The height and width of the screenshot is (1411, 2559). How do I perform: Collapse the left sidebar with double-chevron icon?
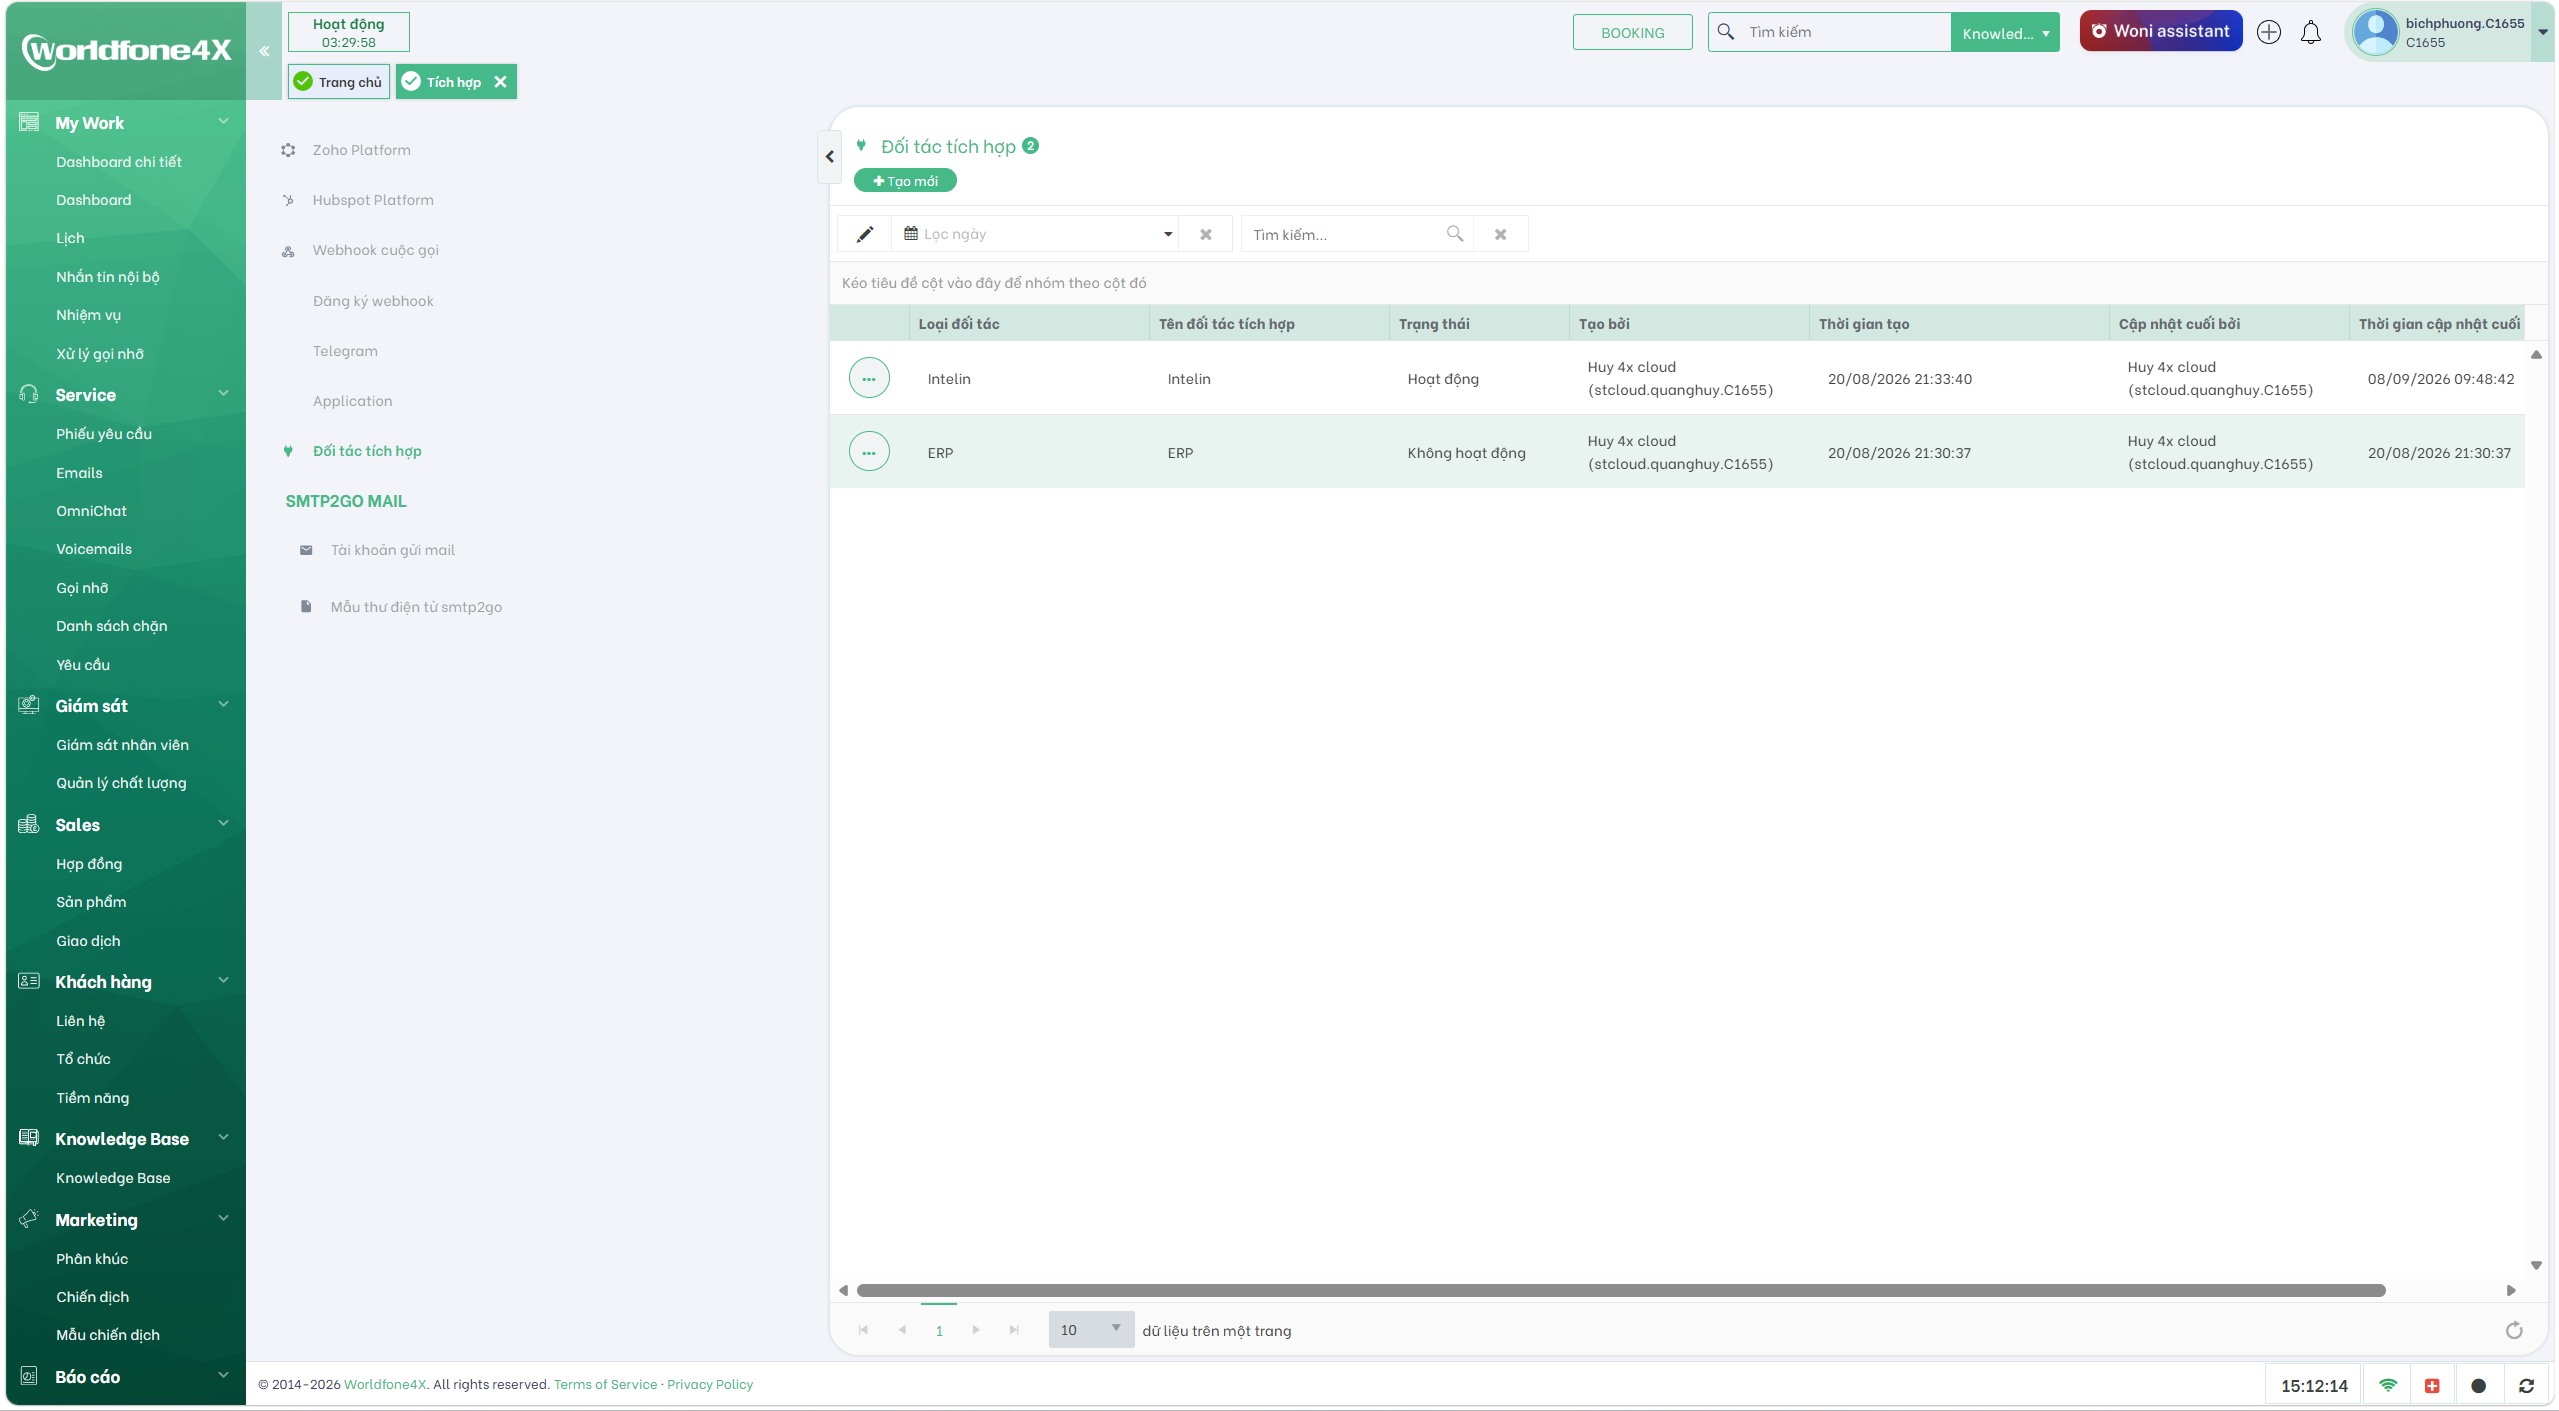click(x=264, y=51)
